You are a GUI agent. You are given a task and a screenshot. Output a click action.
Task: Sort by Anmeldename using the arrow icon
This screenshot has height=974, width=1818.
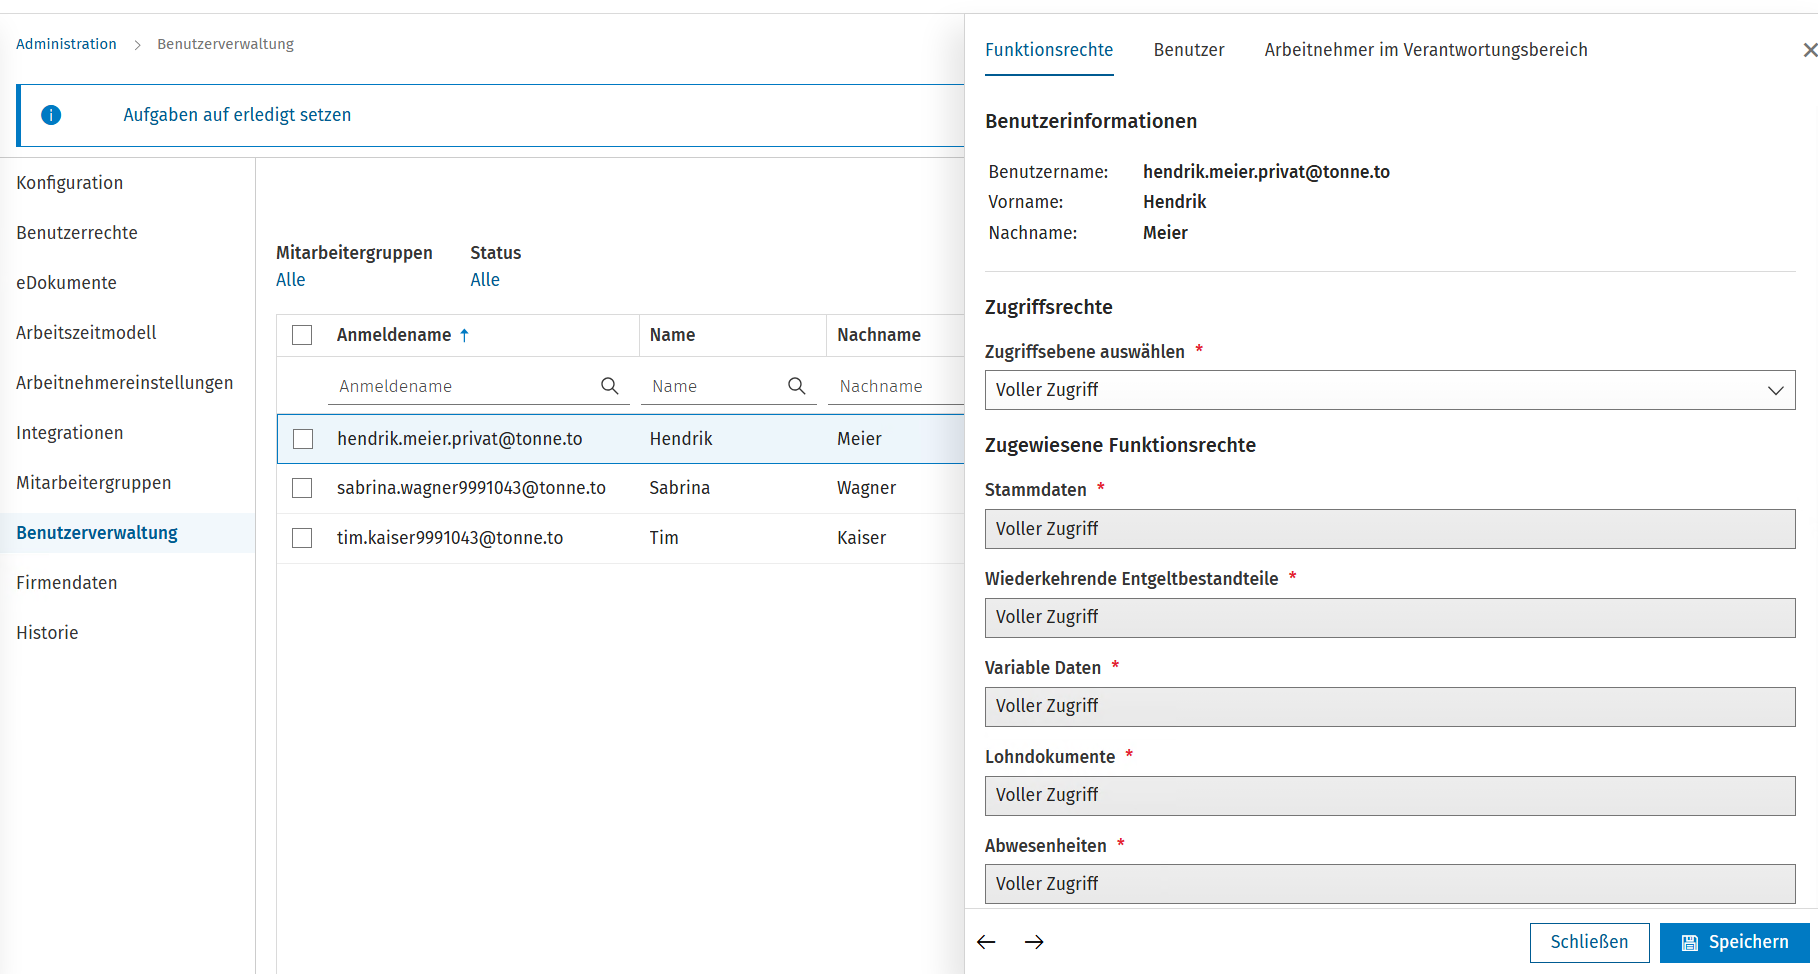(x=464, y=335)
